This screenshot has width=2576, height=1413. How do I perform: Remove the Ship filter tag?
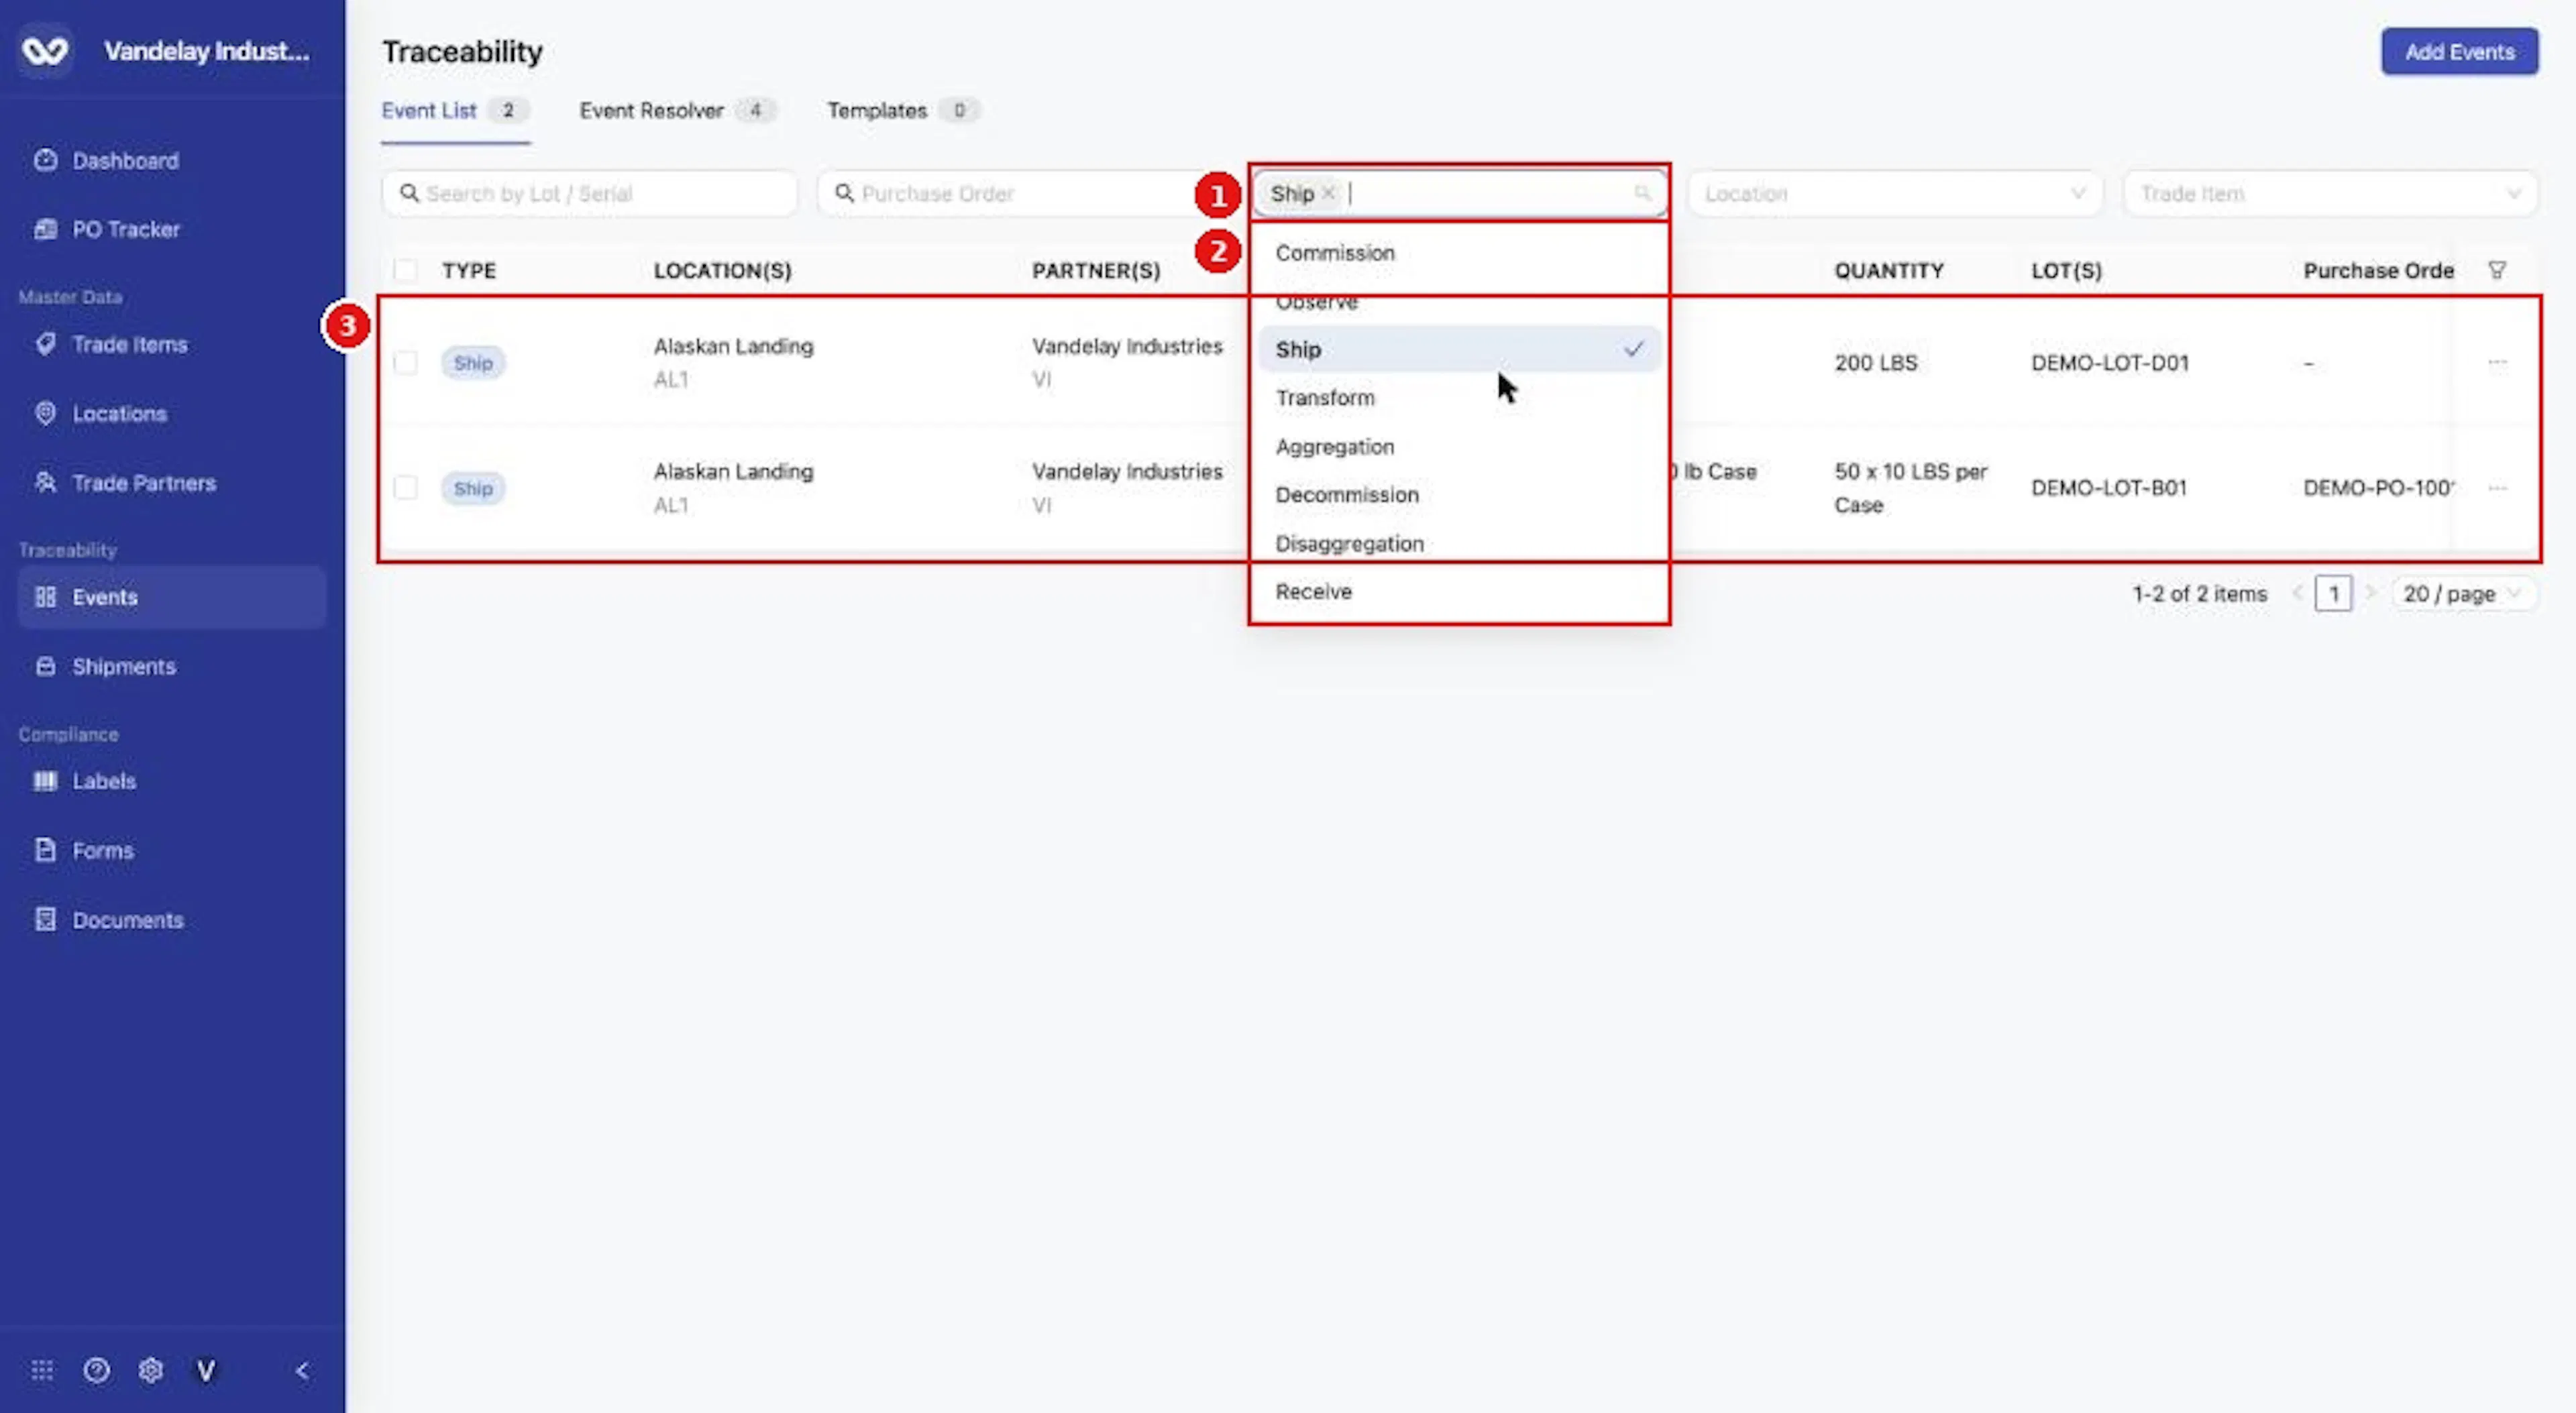[x=1328, y=193]
